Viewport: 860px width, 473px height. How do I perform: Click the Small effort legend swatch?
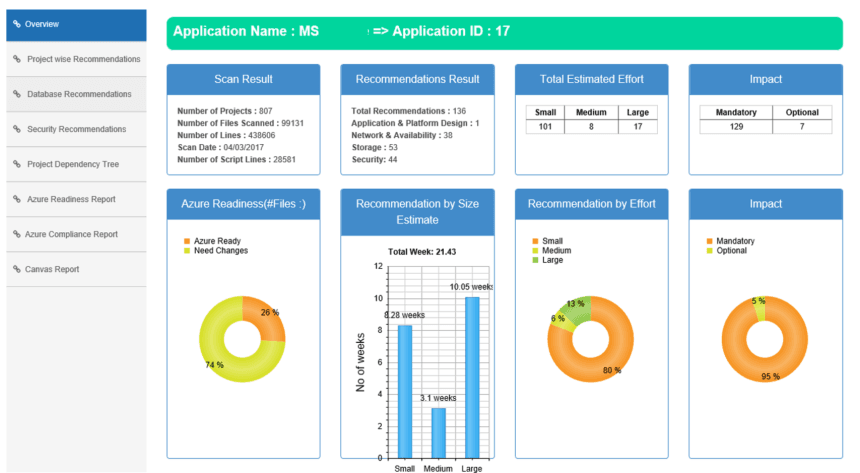coord(535,241)
